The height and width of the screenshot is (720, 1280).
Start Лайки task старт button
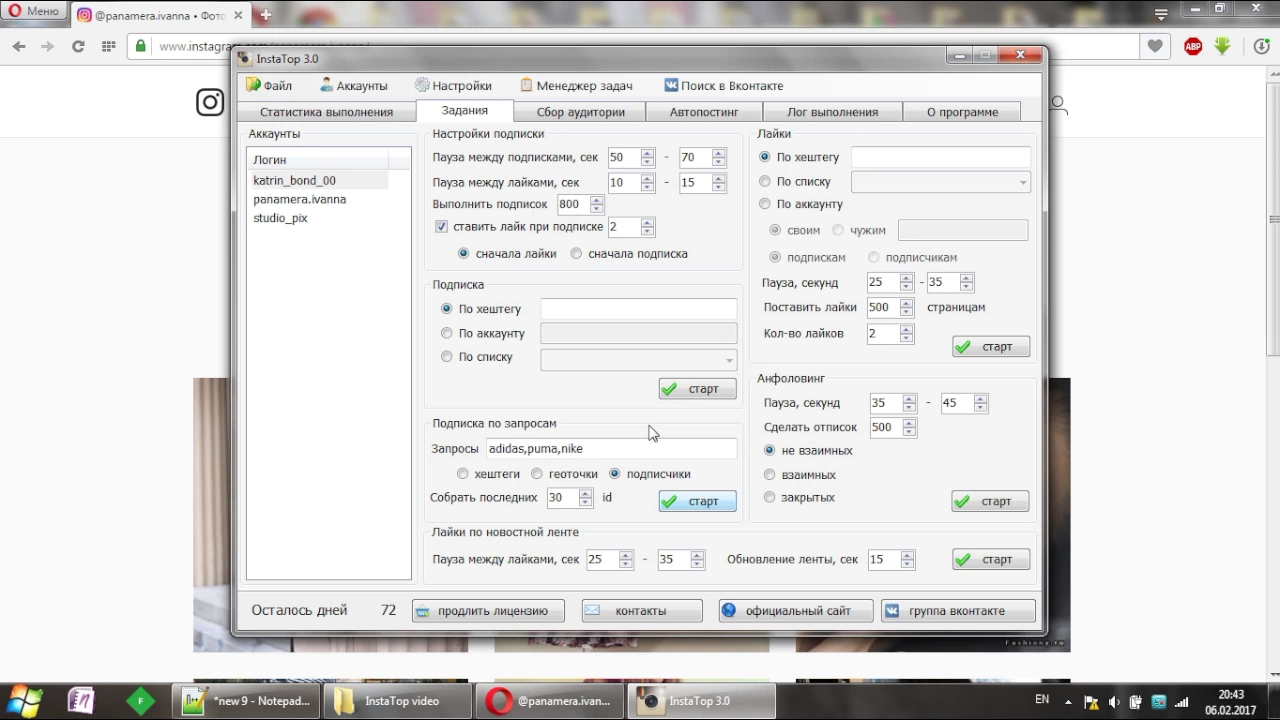(x=991, y=347)
